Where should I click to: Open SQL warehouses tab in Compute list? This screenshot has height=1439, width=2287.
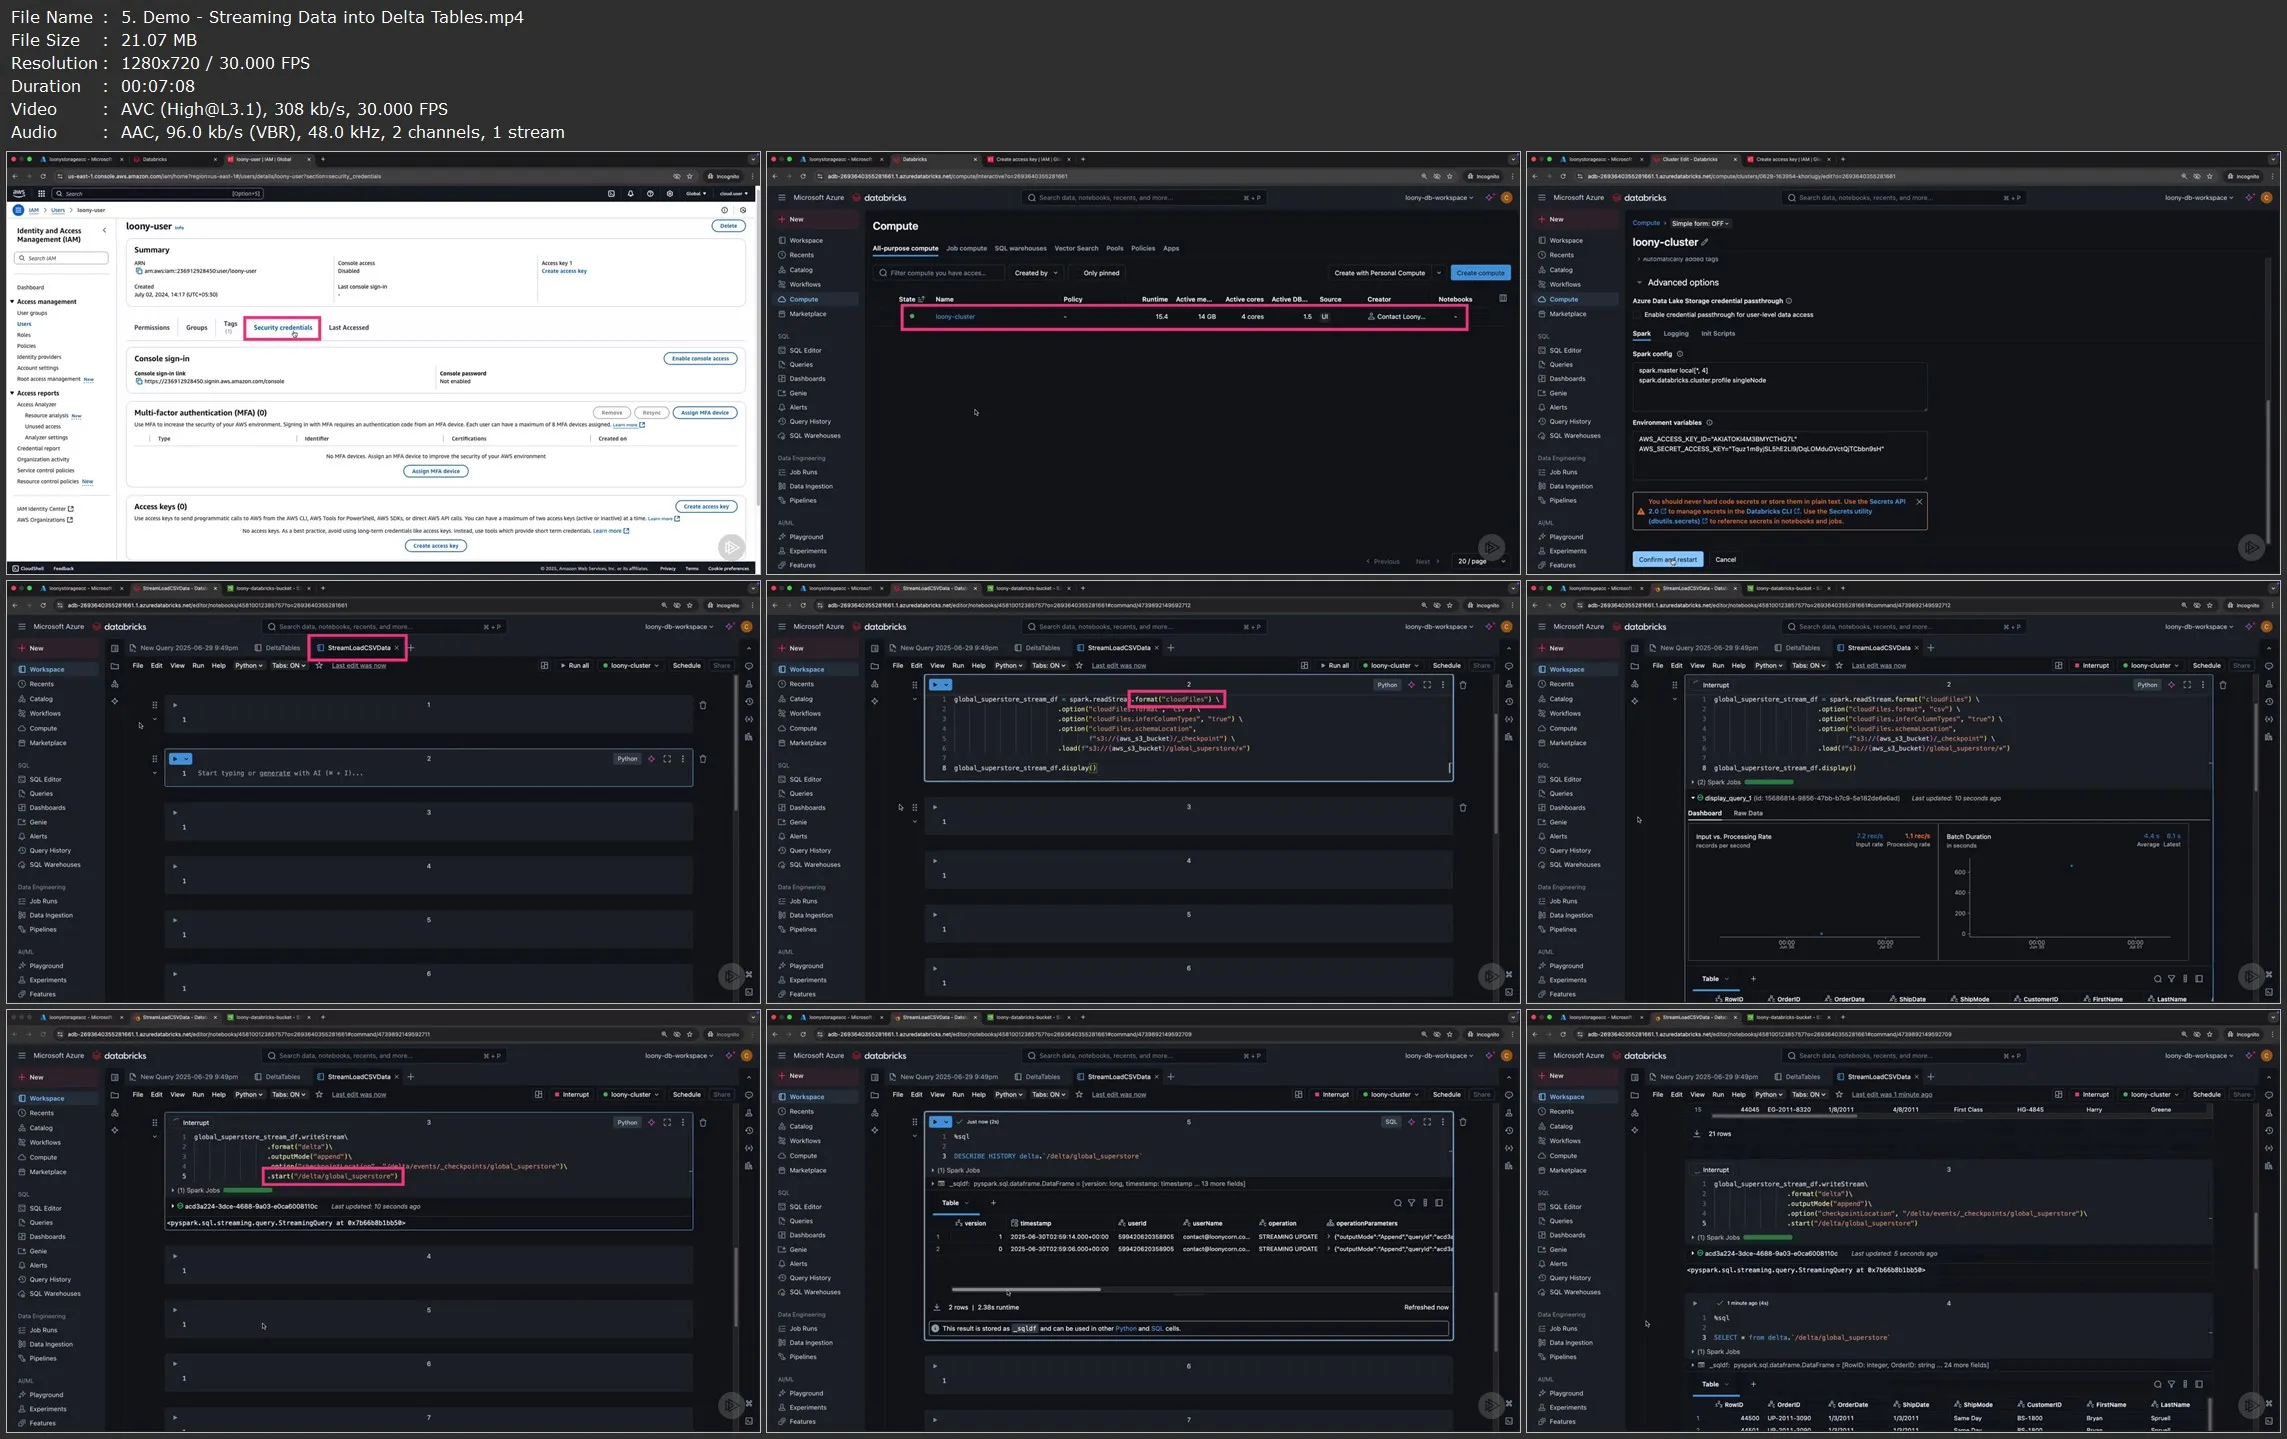(x=1020, y=248)
